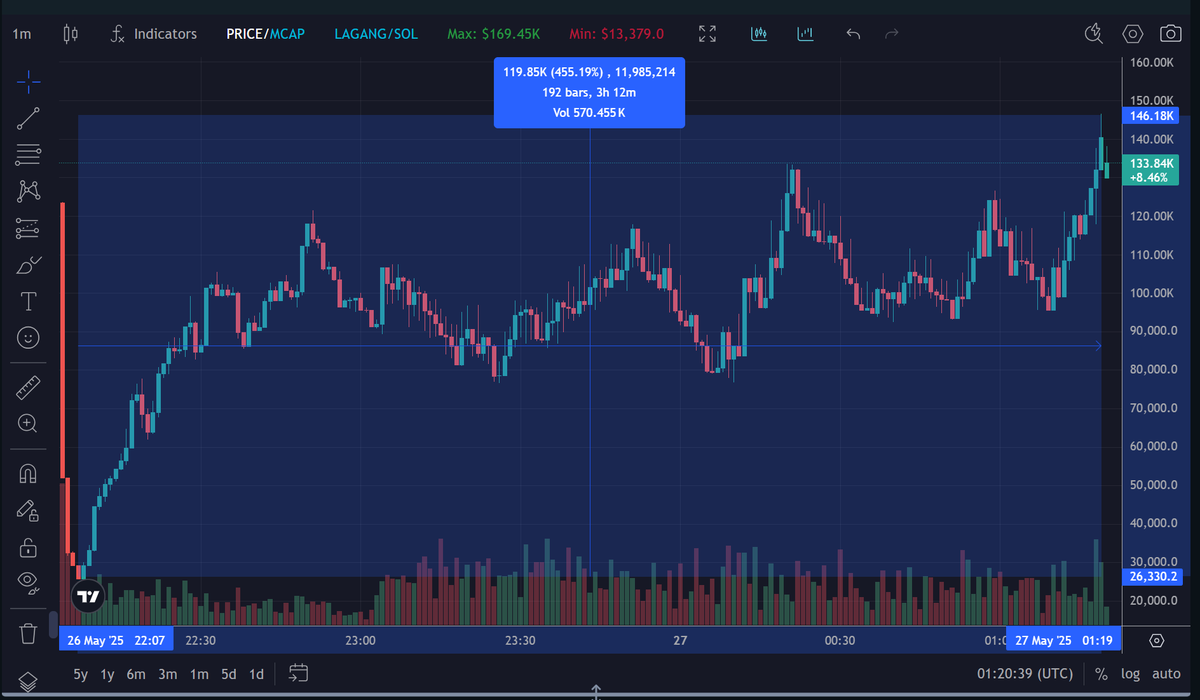Image resolution: width=1200 pixels, height=700 pixels.
Task: Click the 26 May '25 22:07 time label
Action: [x=116, y=640]
